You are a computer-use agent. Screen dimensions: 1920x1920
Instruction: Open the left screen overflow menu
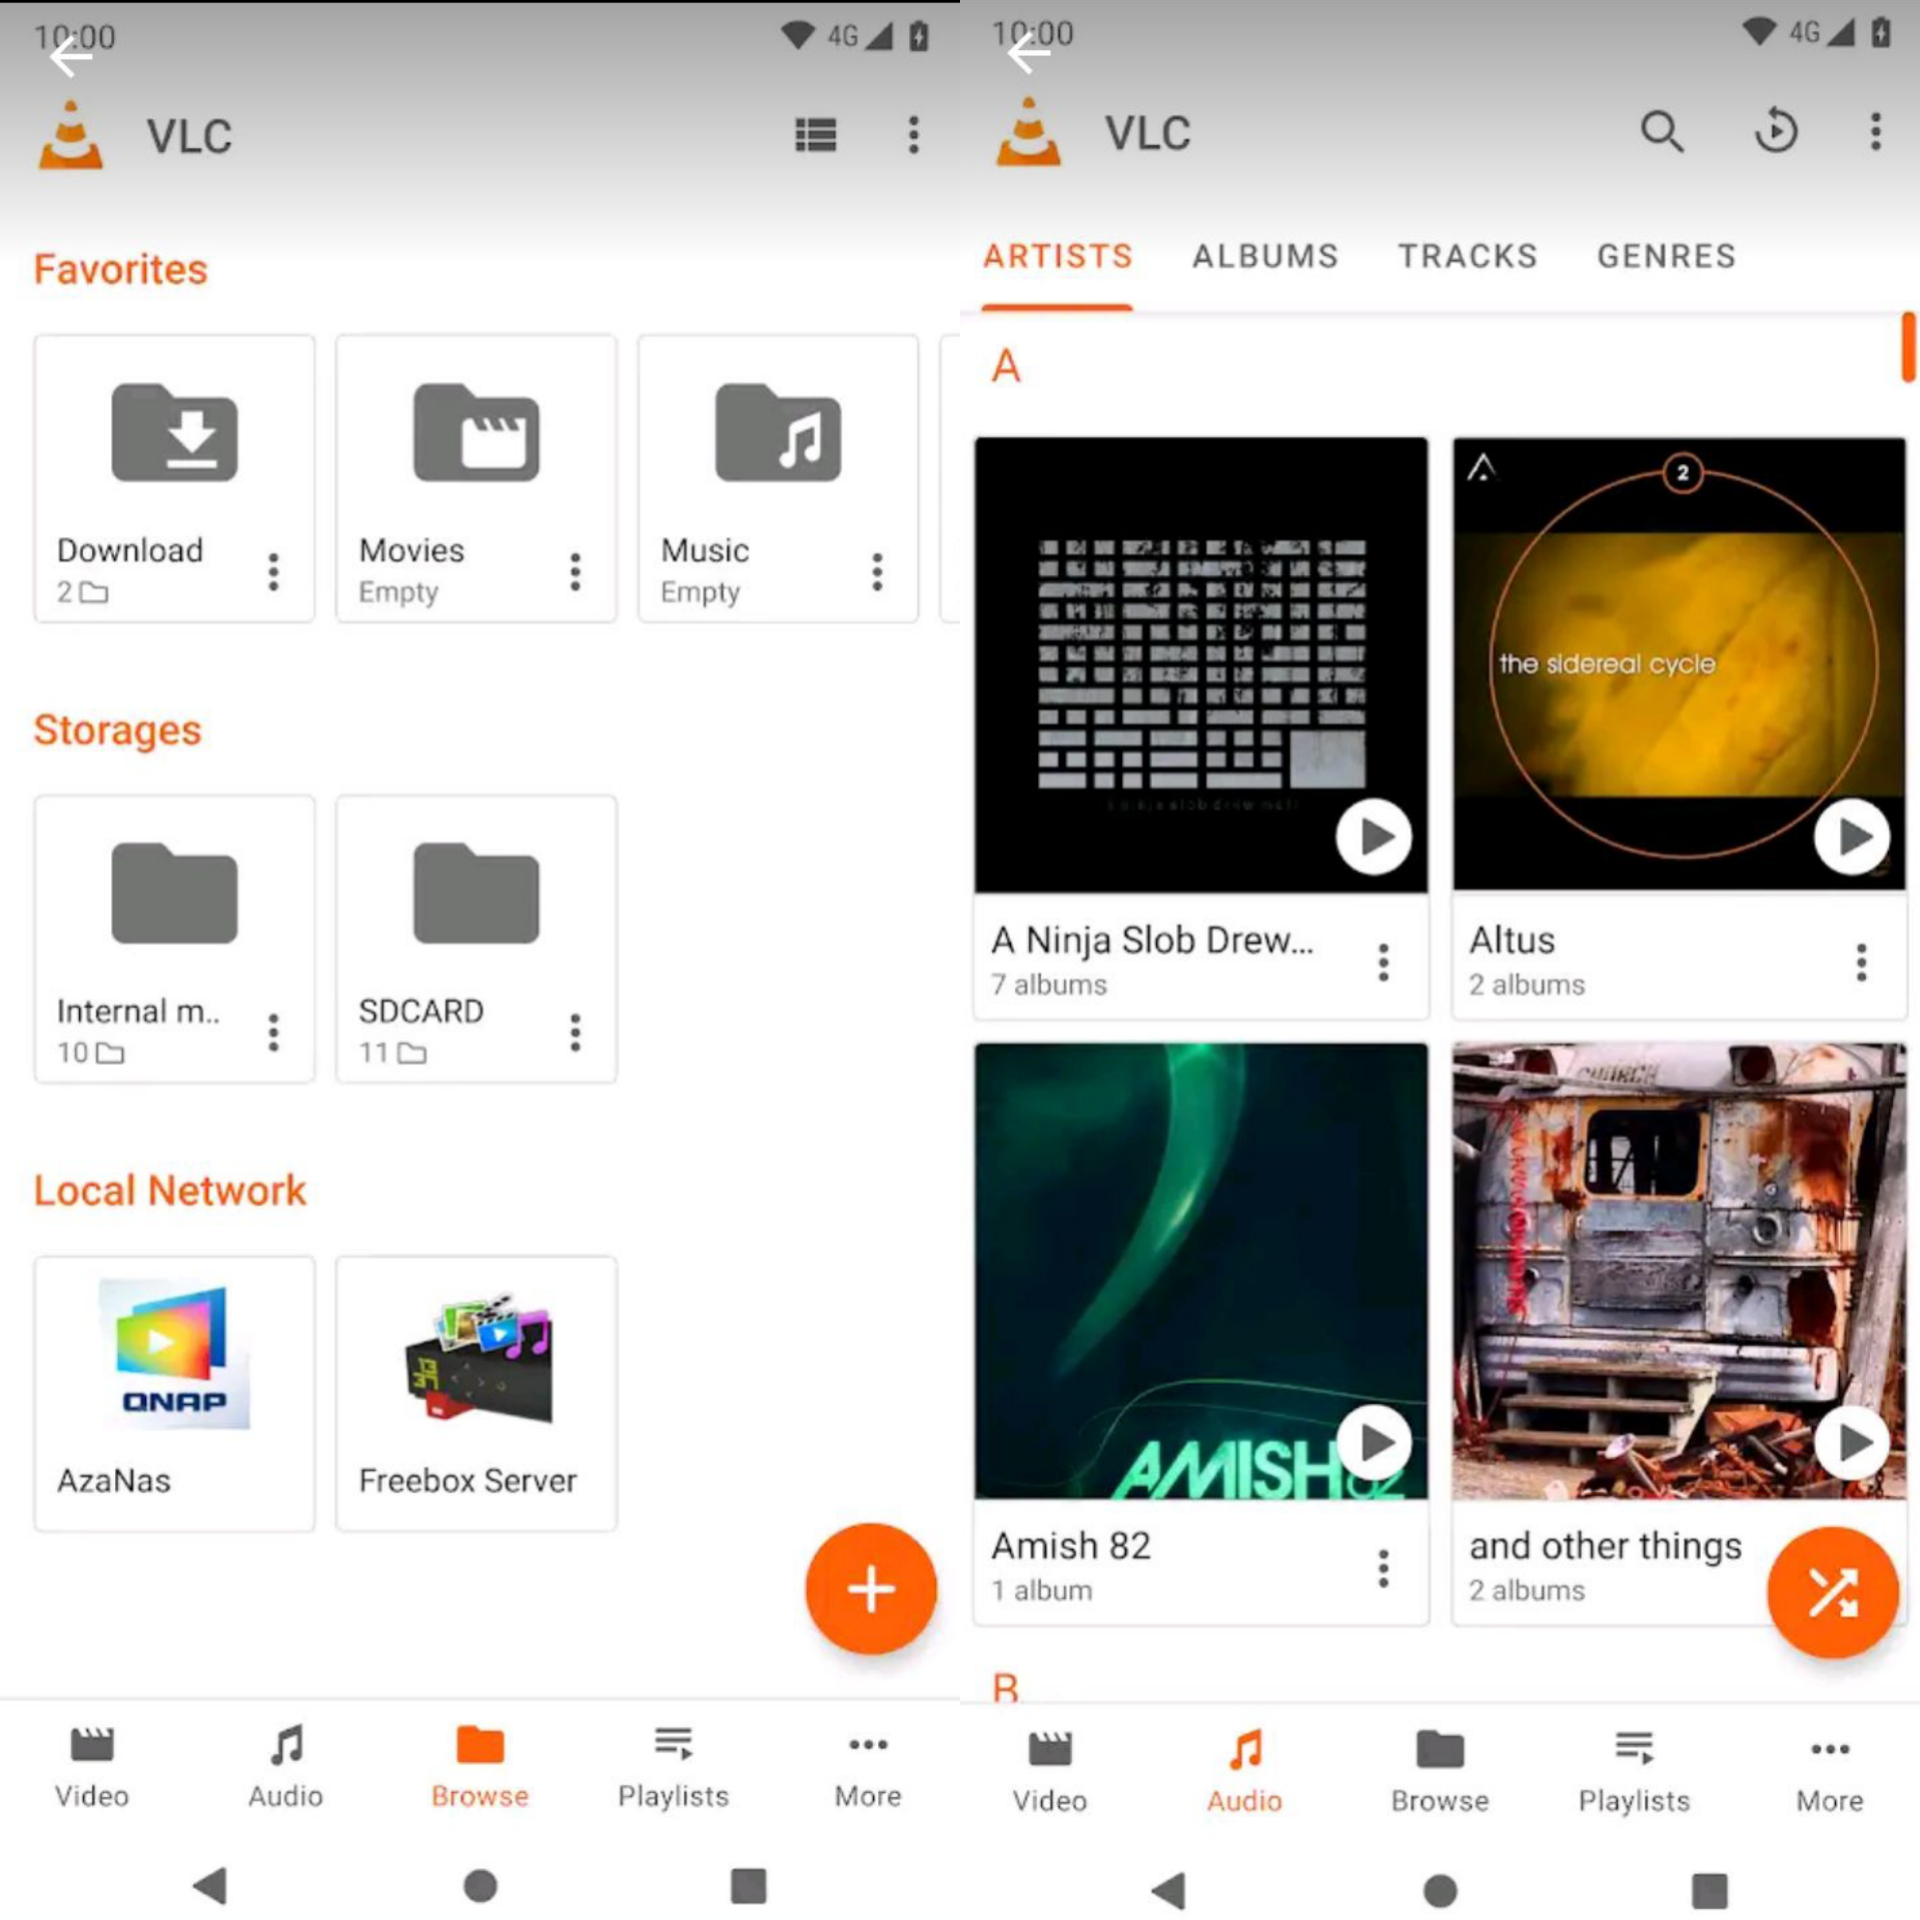tap(913, 135)
